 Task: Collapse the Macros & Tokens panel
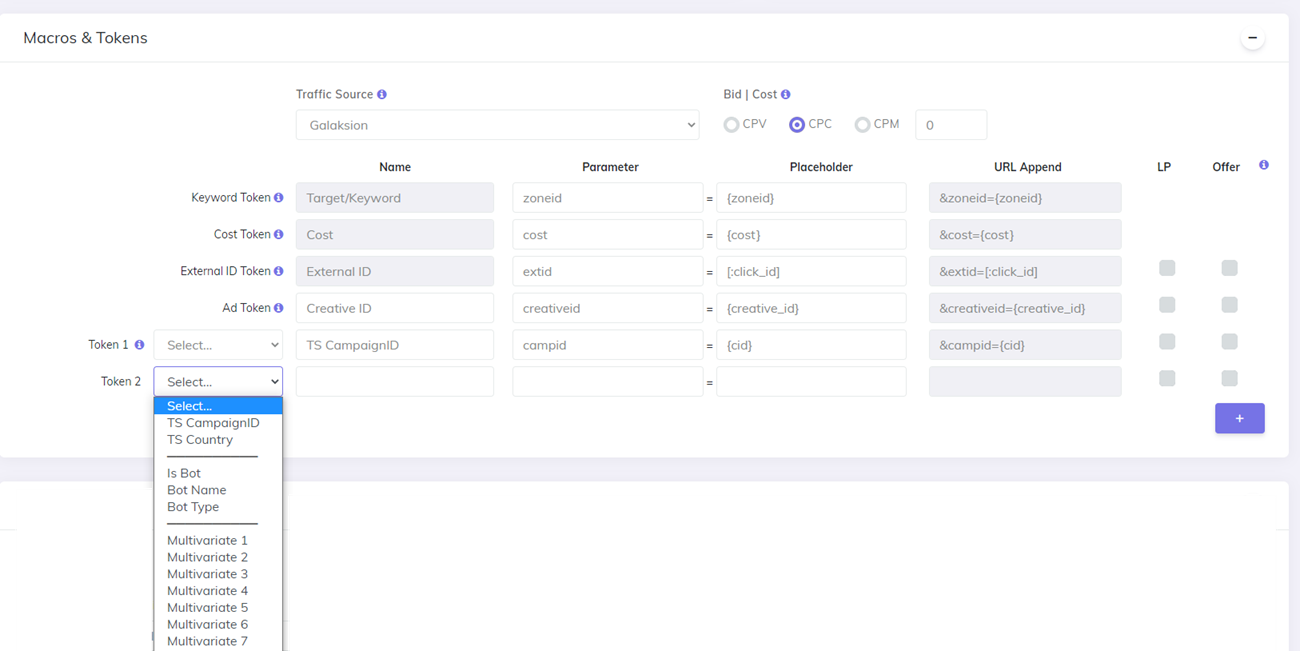[x=1252, y=38]
